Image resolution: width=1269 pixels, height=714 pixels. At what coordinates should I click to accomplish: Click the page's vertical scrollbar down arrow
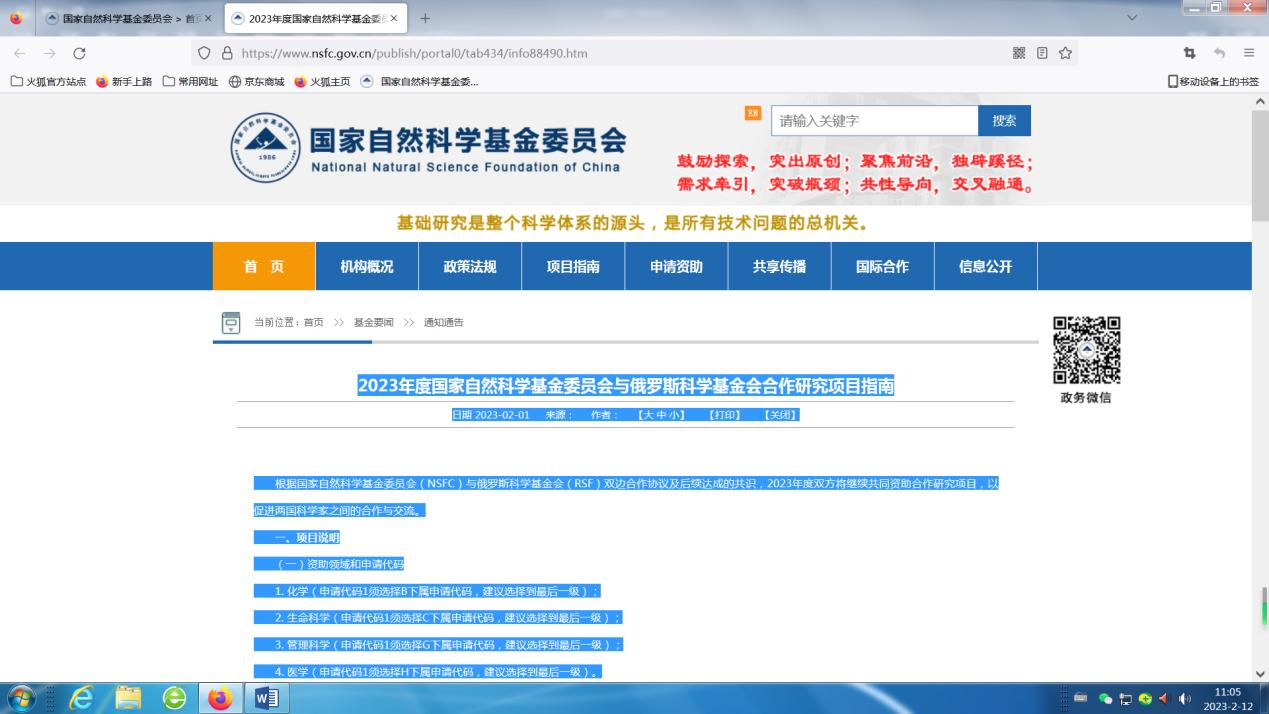pyautogui.click(x=1259, y=674)
